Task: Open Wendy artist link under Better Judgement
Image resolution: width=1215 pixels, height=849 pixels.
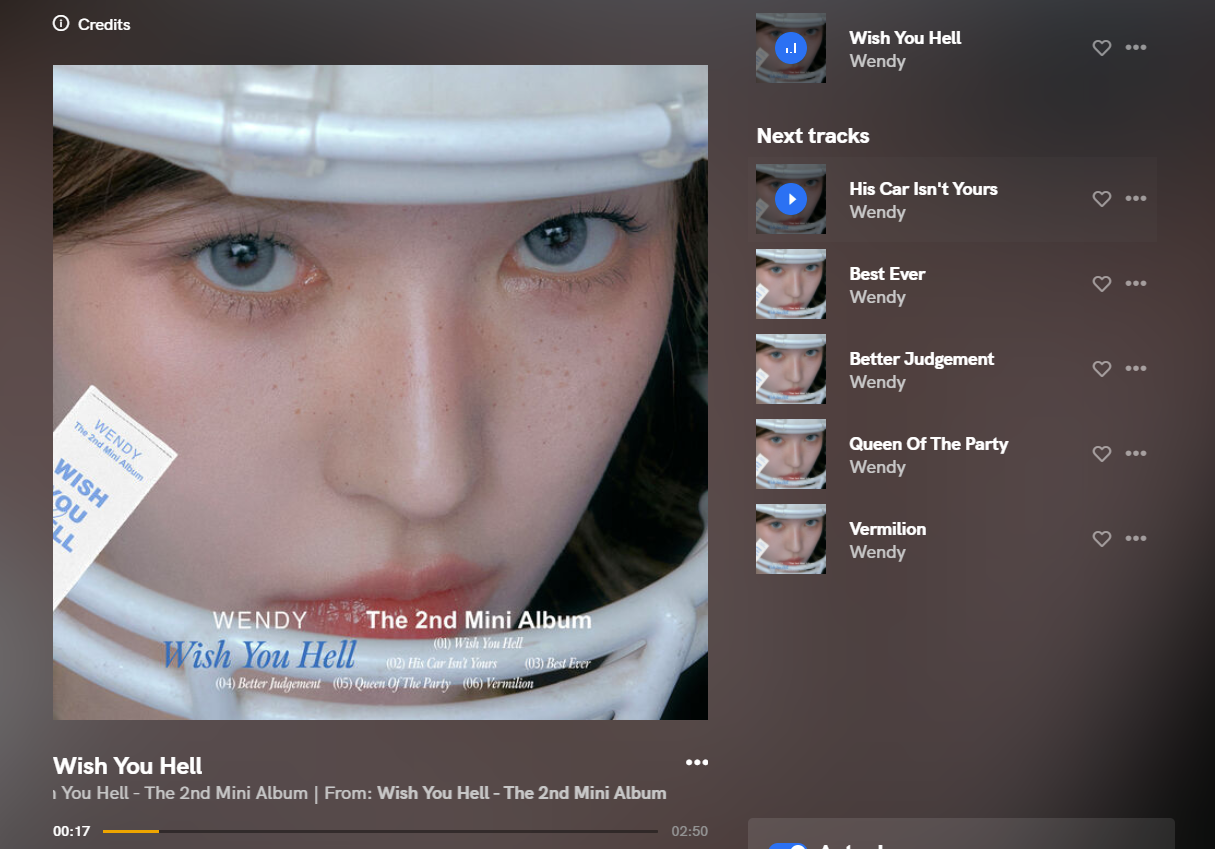Action: coord(877,382)
